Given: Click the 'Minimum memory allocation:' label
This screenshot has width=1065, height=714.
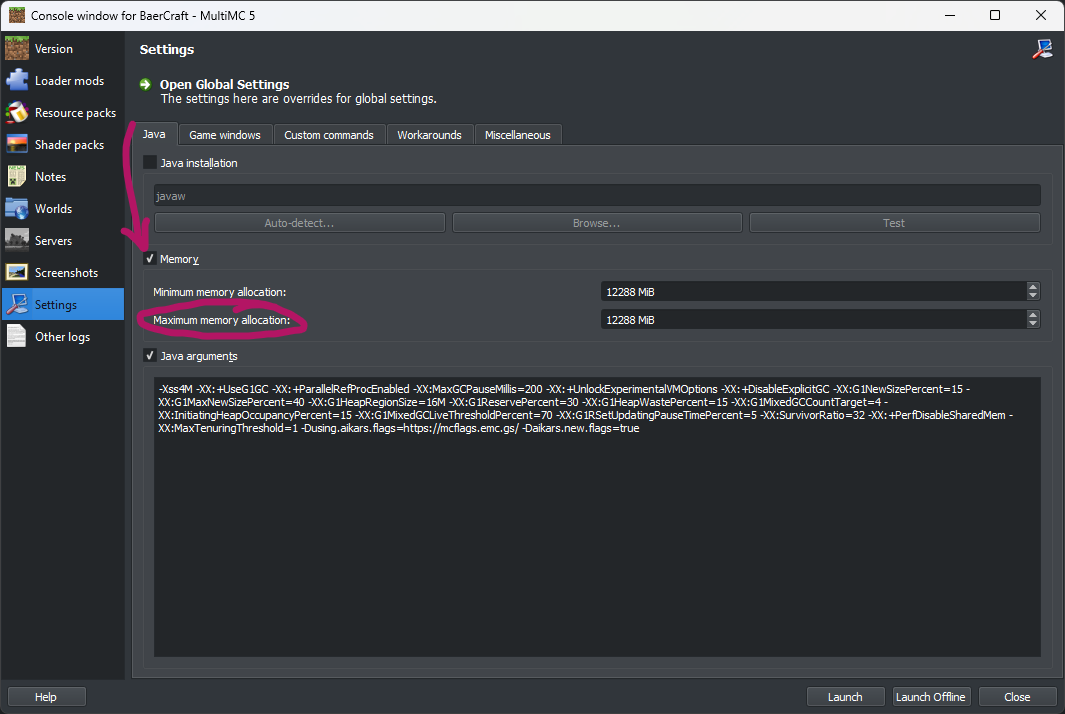Looking at the screenshot, I should point(219,292).
